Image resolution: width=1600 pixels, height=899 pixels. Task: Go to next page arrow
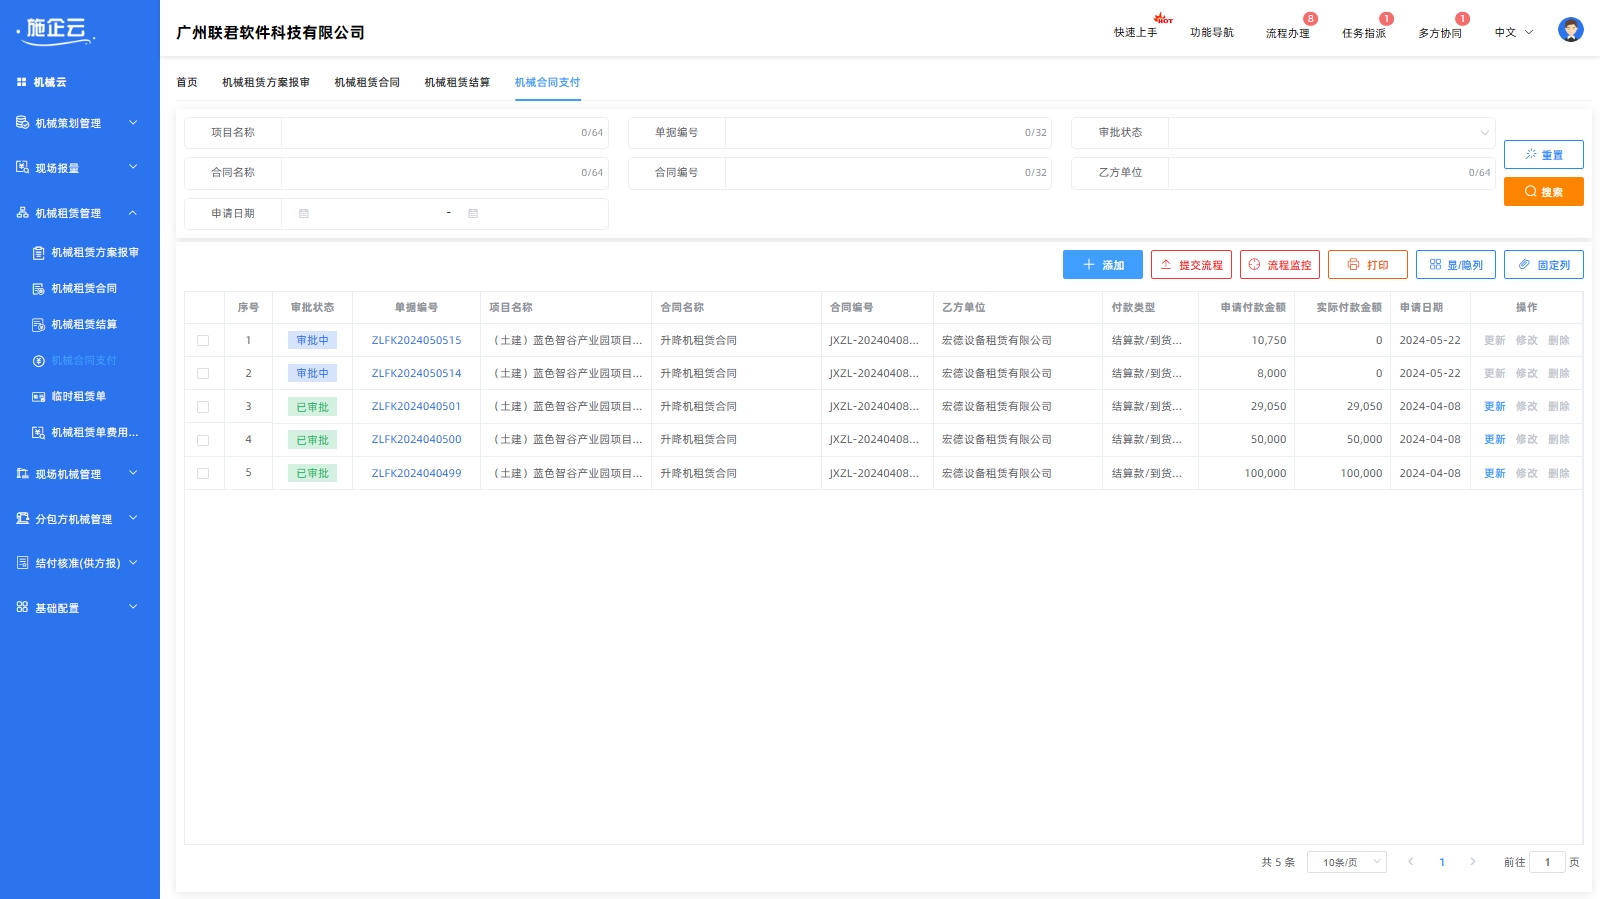(1473, 862)
